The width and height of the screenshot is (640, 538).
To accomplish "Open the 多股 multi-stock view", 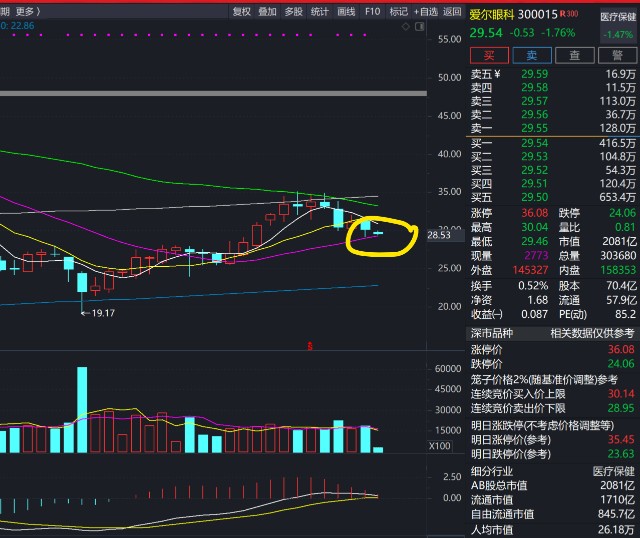I will click(x=293, y=12).
